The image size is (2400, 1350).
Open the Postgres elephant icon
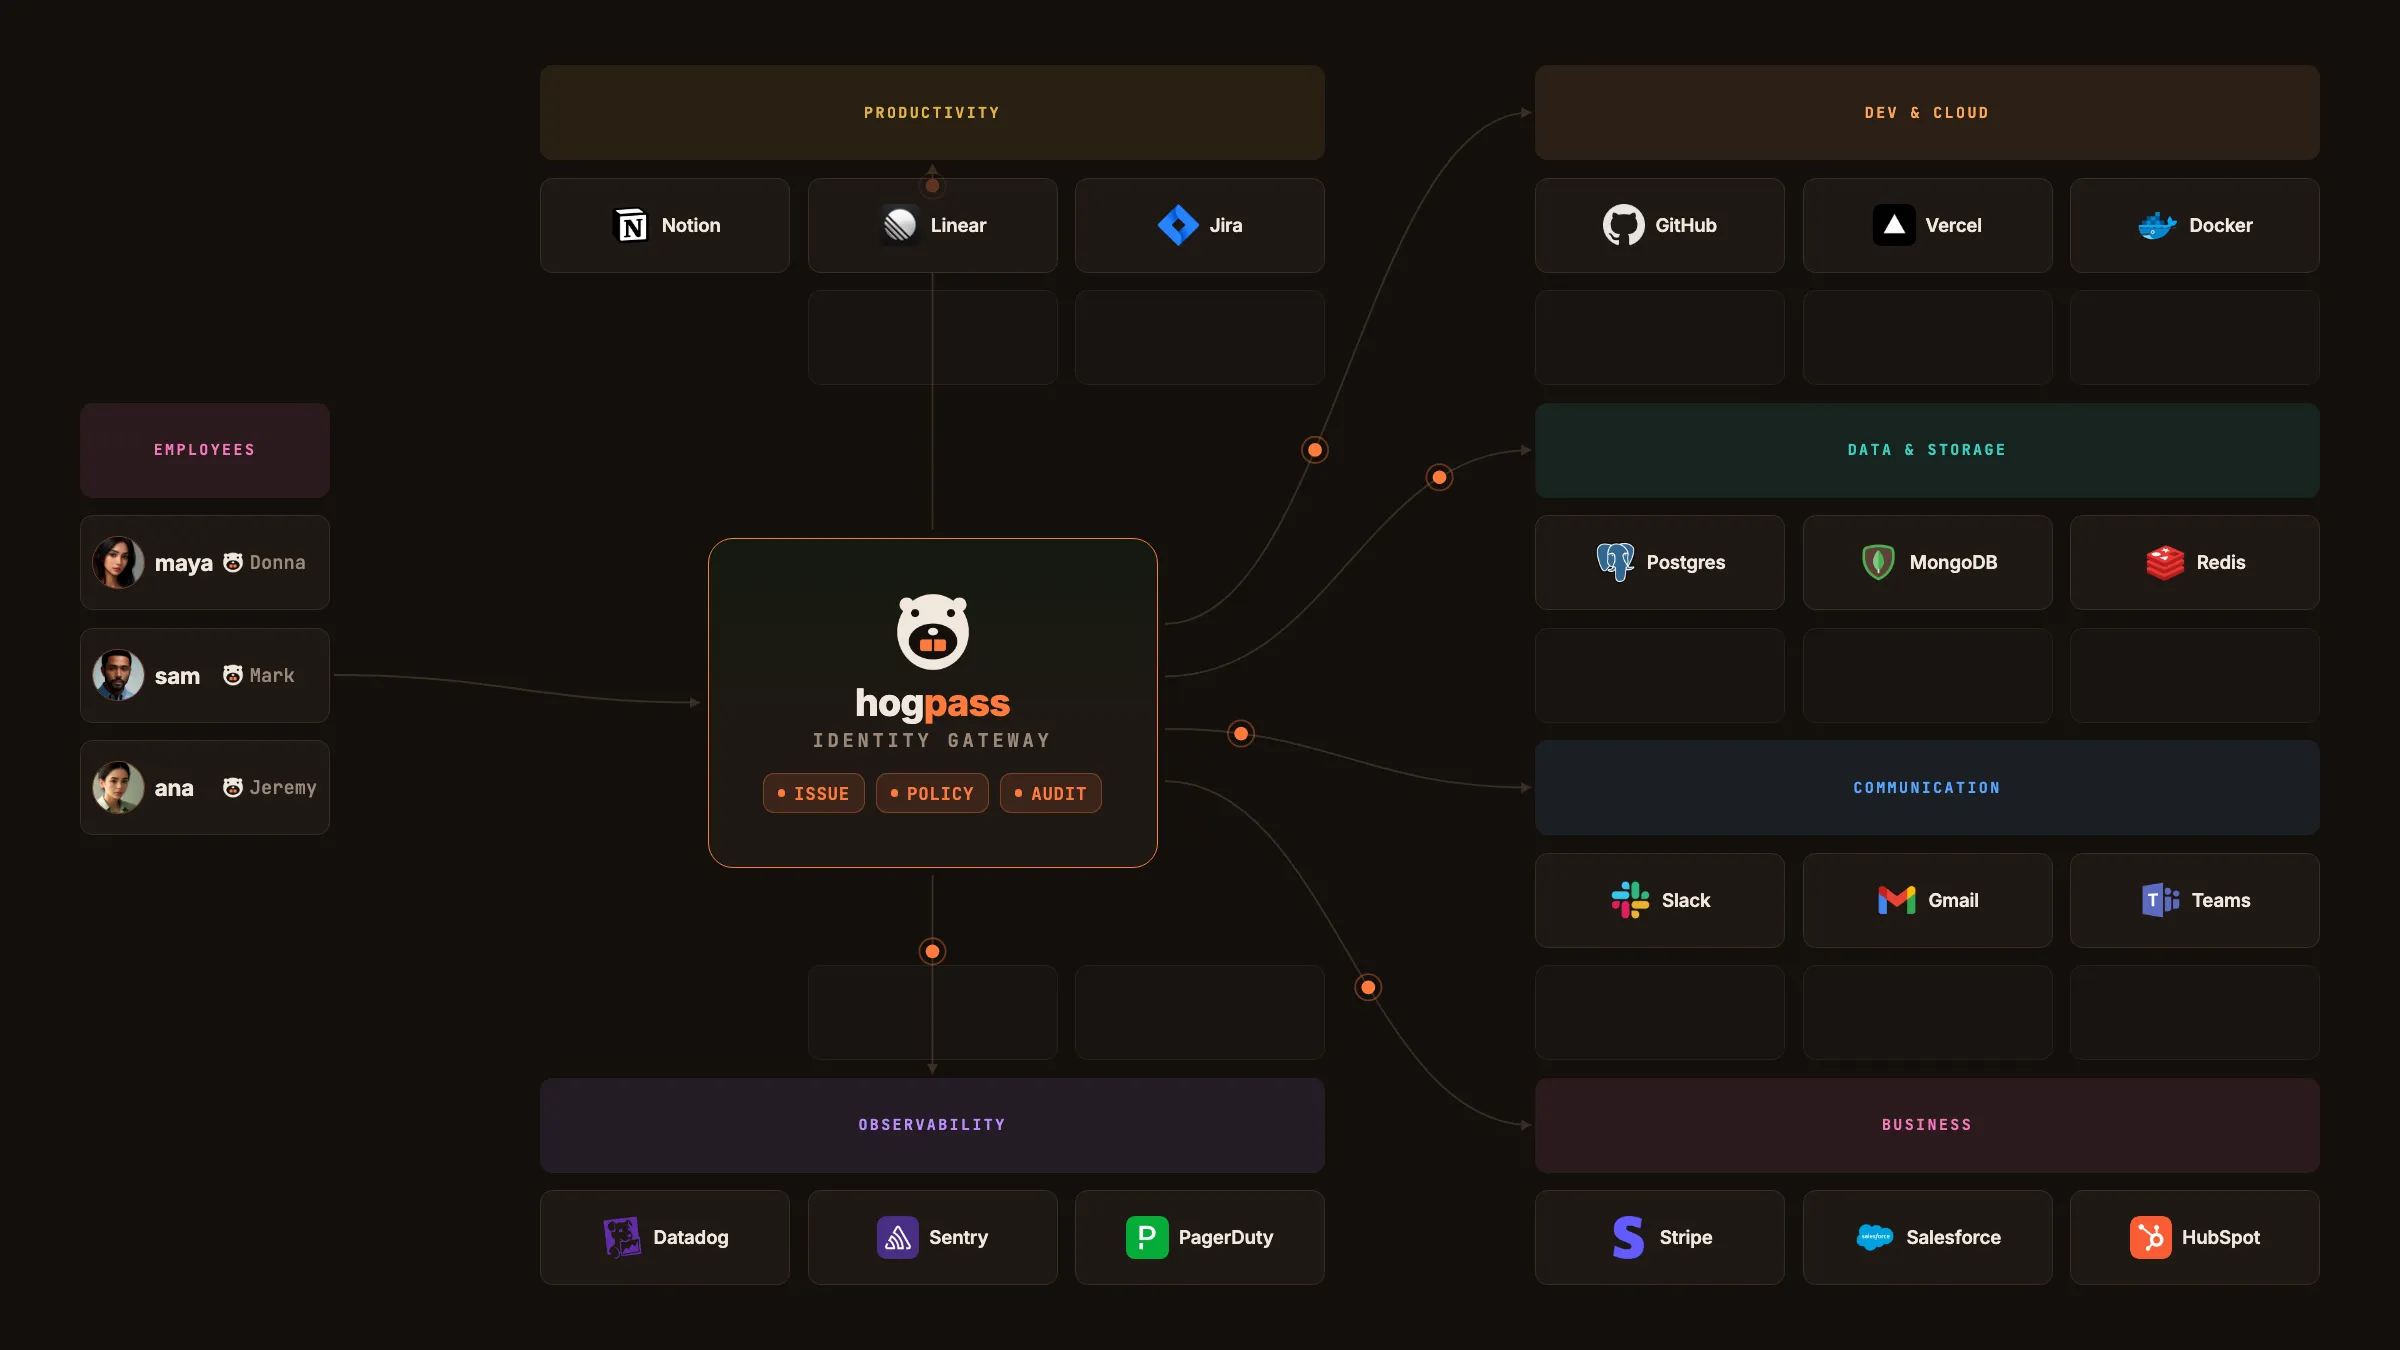pos(1616,562)
